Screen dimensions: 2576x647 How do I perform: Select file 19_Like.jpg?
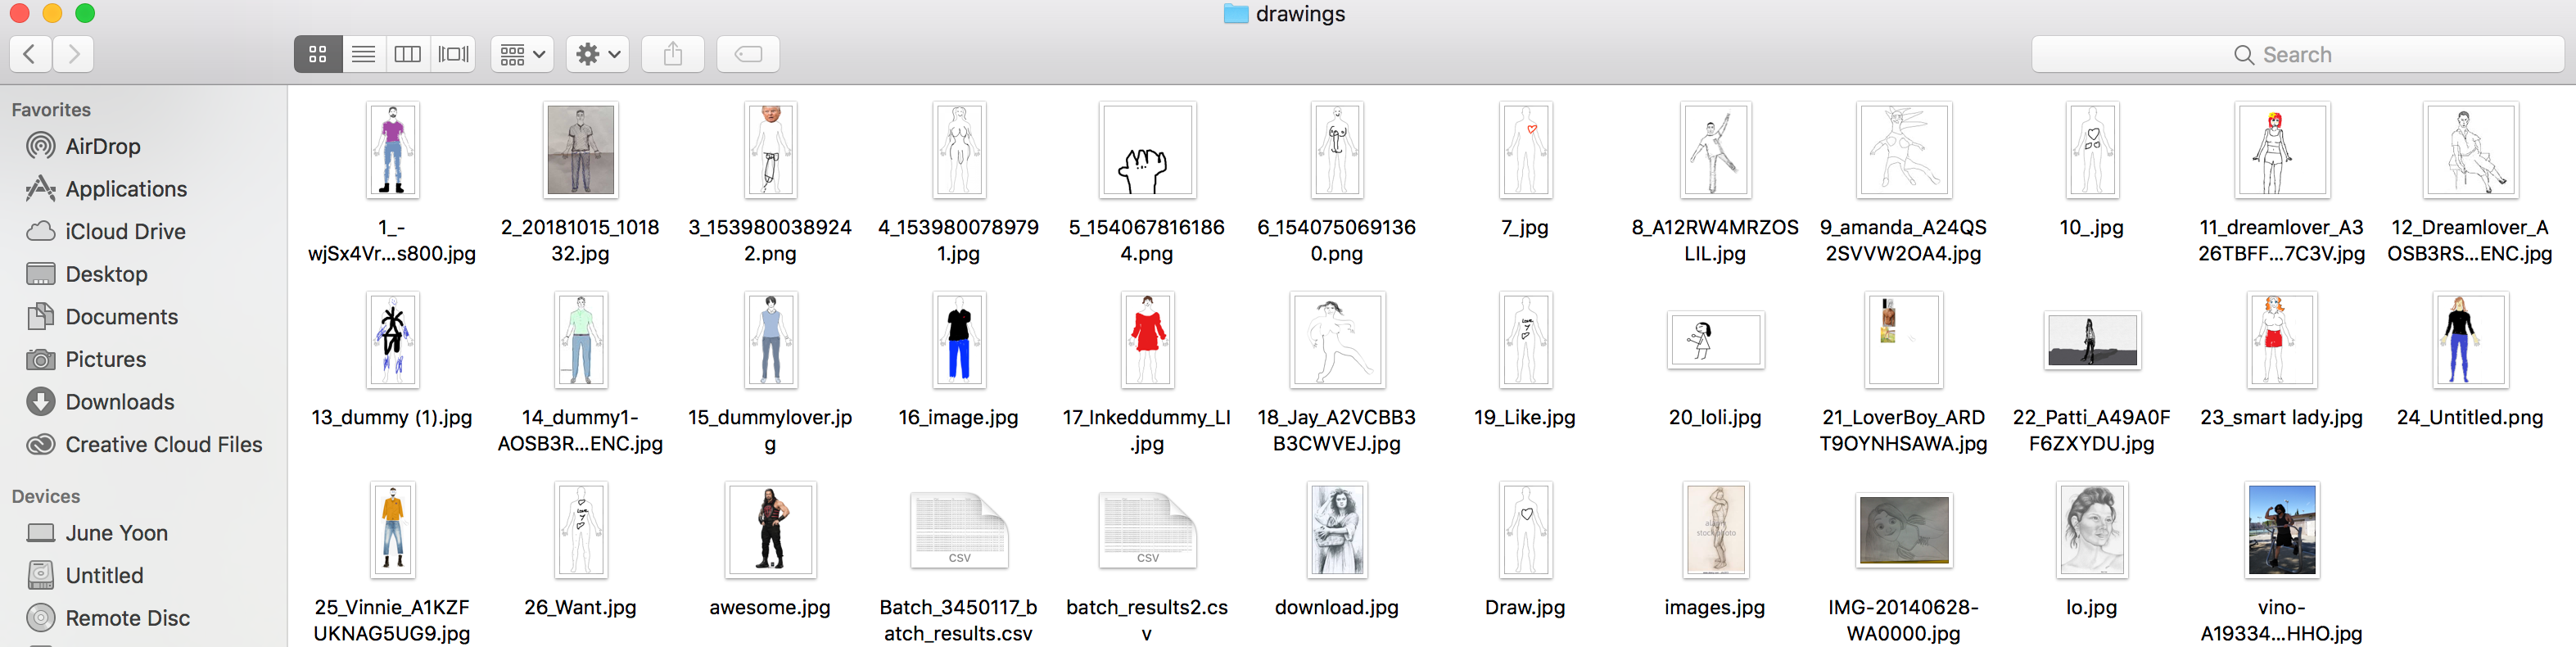1525,340
